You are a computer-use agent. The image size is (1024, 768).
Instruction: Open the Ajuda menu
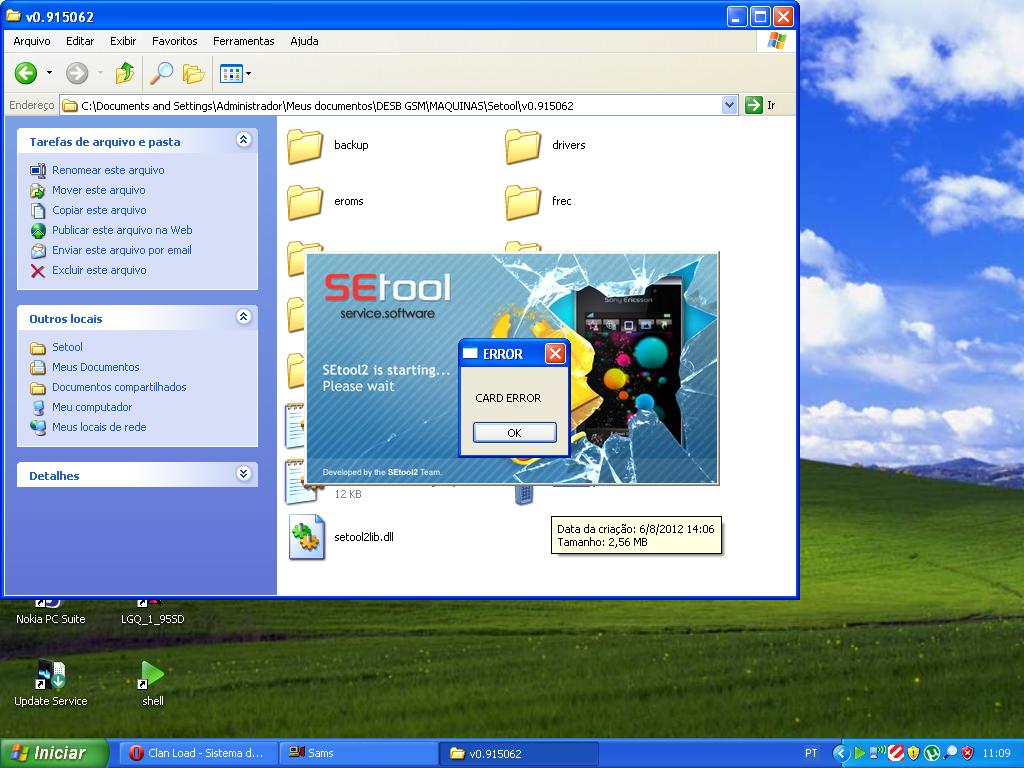pos(304,41)
